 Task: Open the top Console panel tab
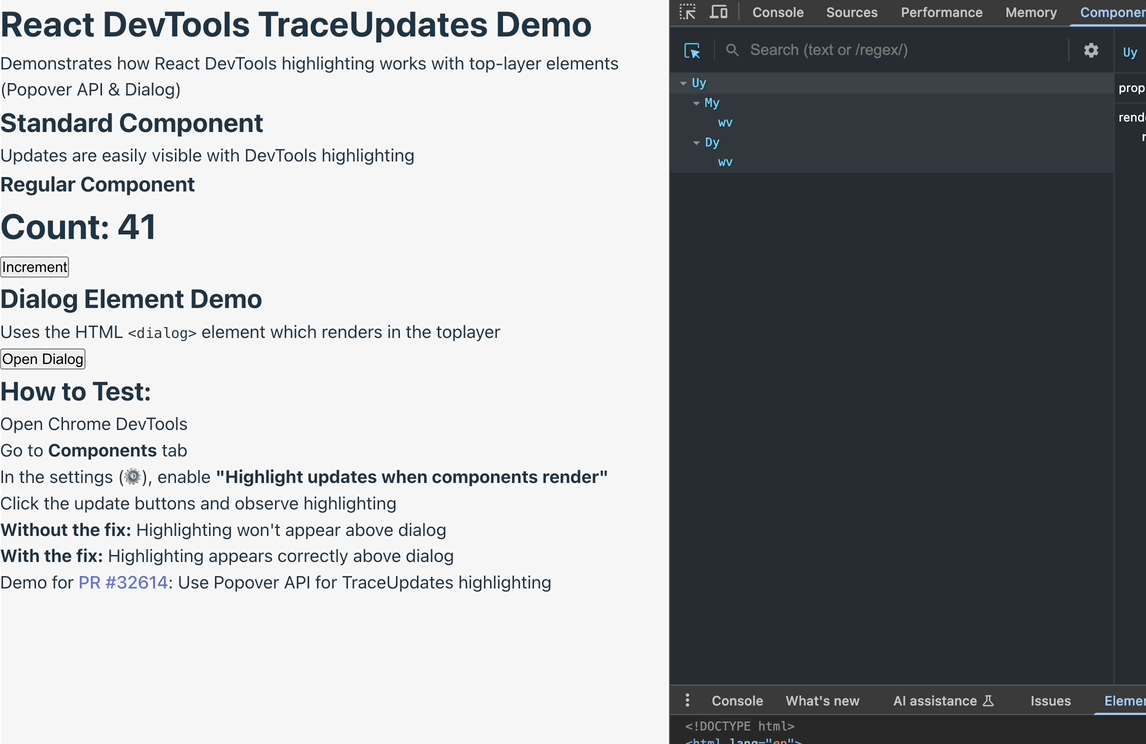pos(777,12)
